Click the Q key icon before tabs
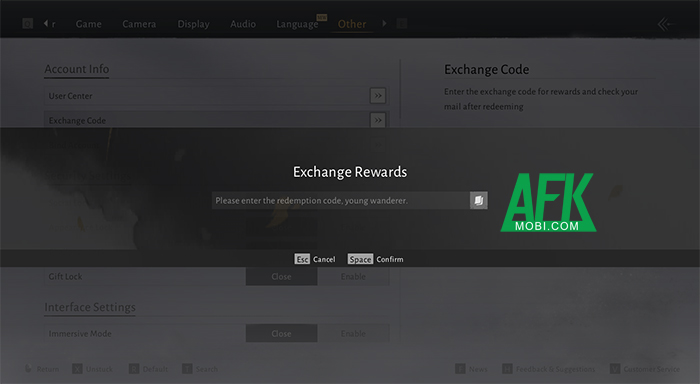This screenshot has height=384, width=700. click(28, 24)
